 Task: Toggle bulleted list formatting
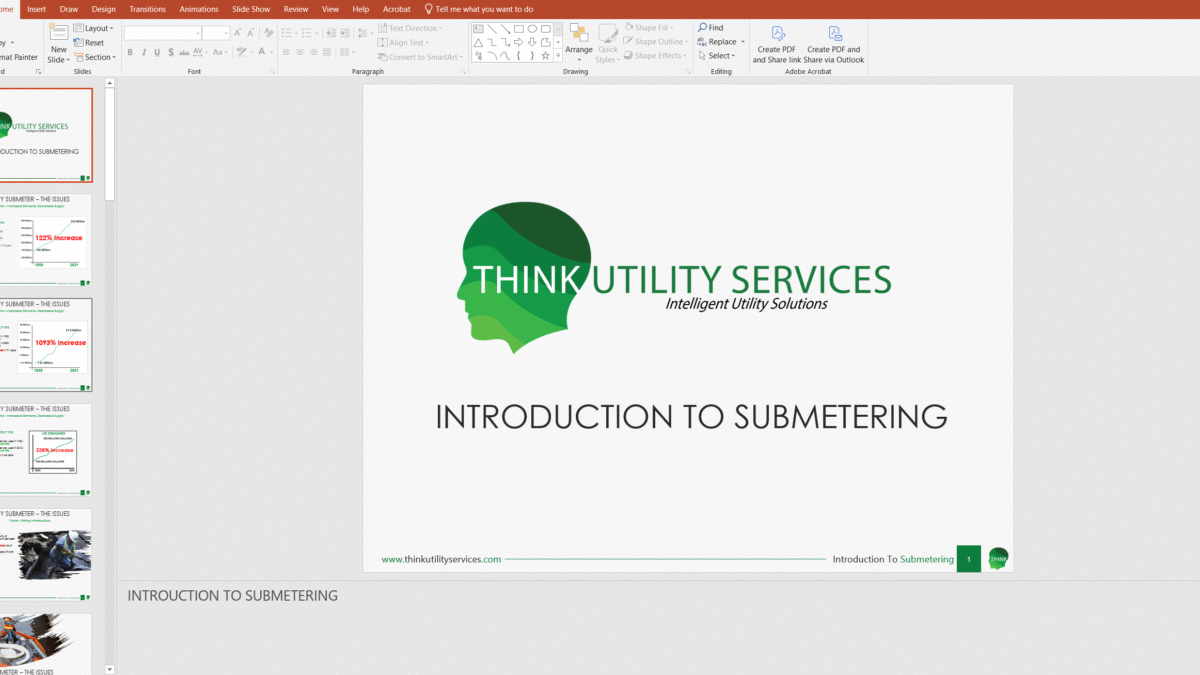(x=286, y=32)
